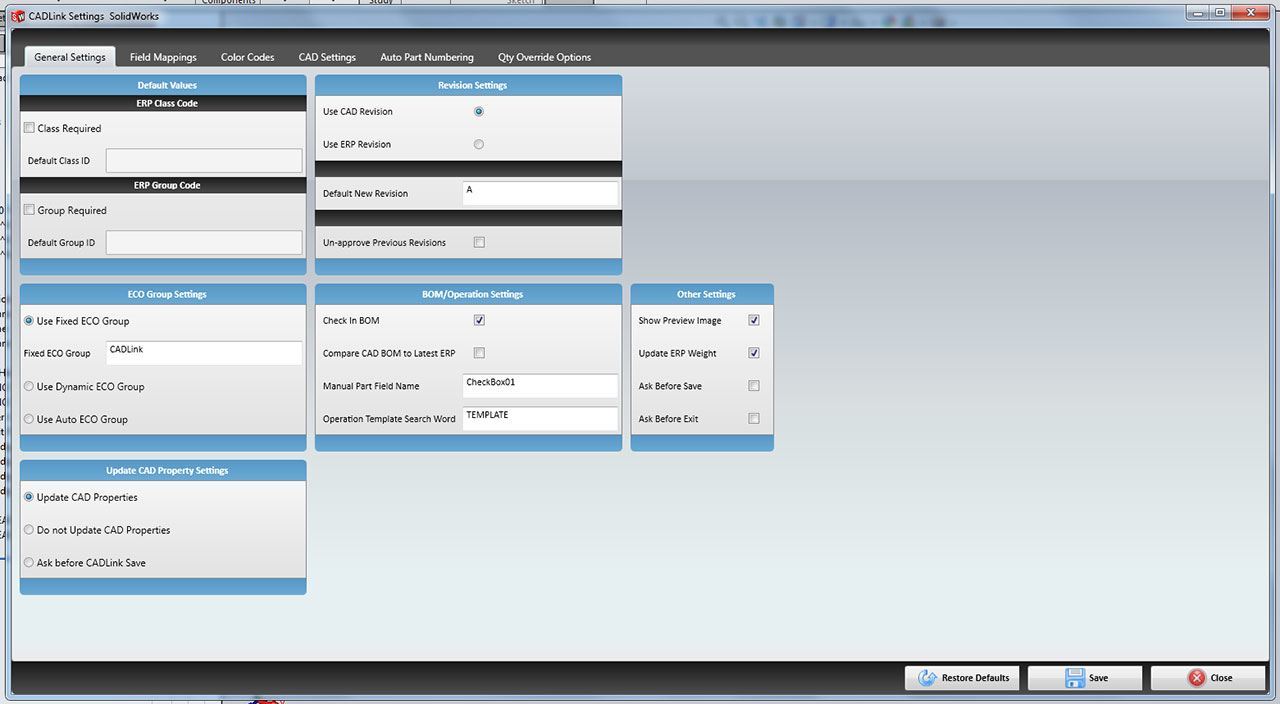Viewport: 1280px width, 704px height.
Task: Choose Use Dynamic ECO Group
Action: coord(29,386)
